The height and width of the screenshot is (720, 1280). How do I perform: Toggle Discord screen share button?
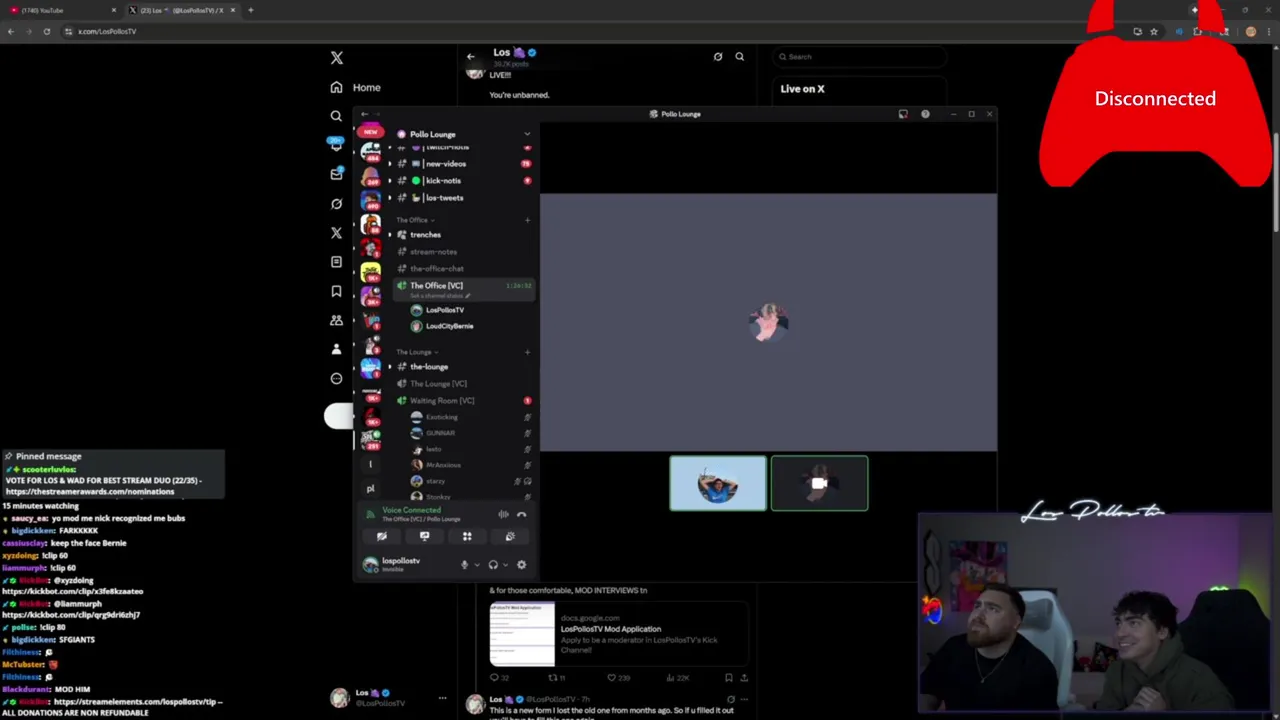coord(424,537)
